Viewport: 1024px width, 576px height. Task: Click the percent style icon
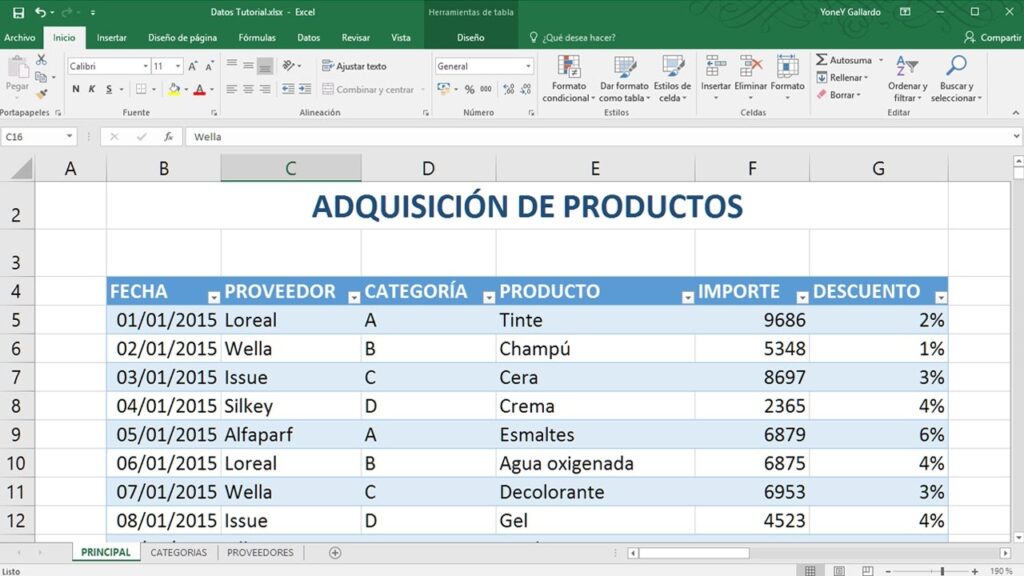click(470, 90)
